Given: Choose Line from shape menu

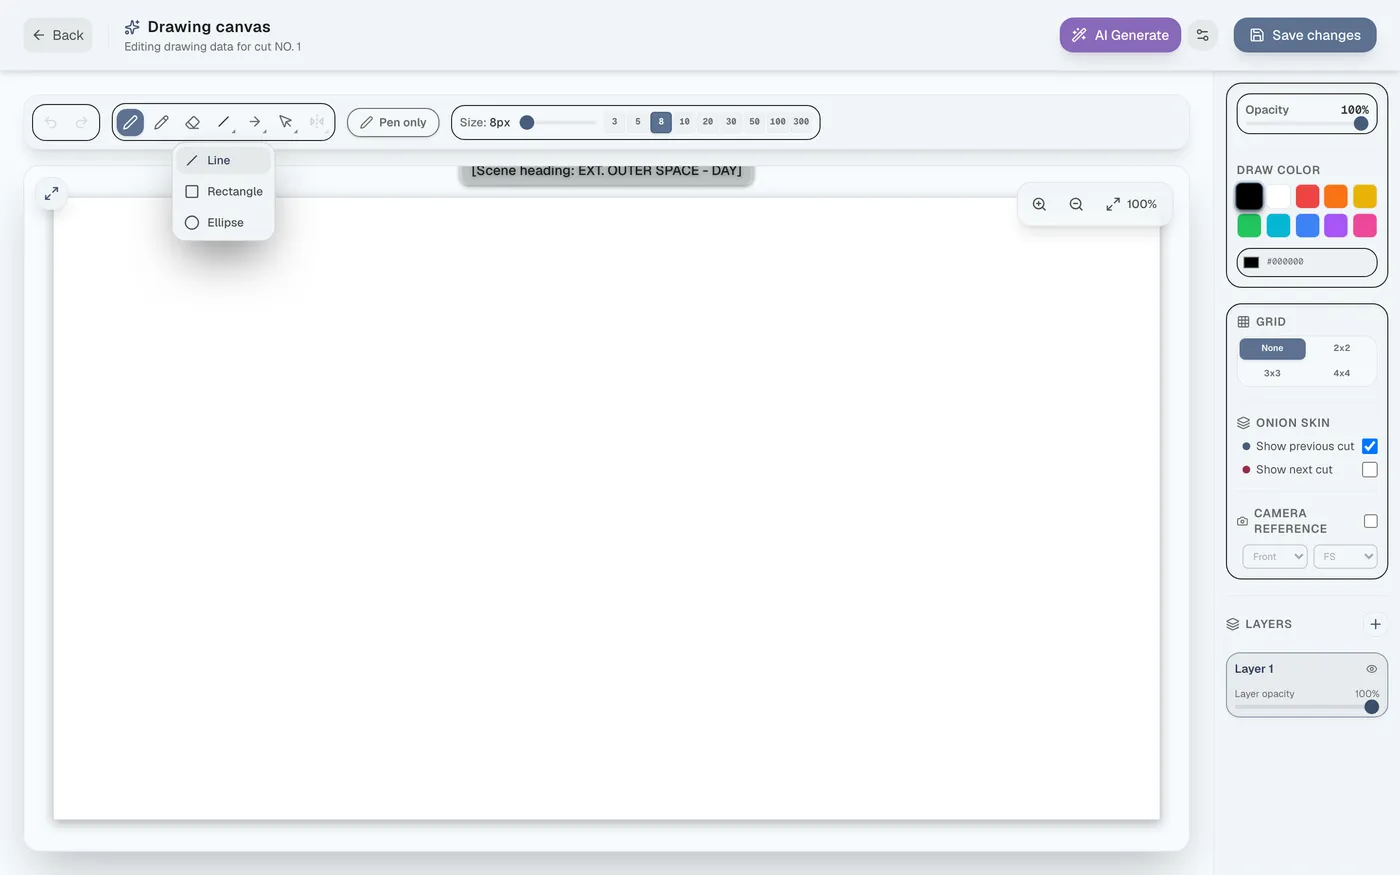Looking at the screenshot, I should [x=223, y=160].
